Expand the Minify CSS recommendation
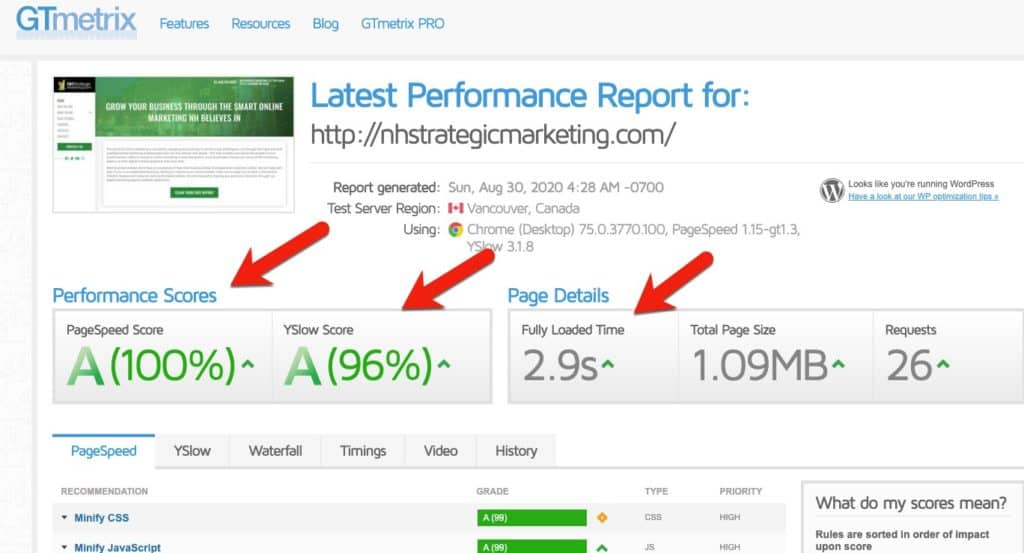The image size is (1024, 553). coord(64,517)
